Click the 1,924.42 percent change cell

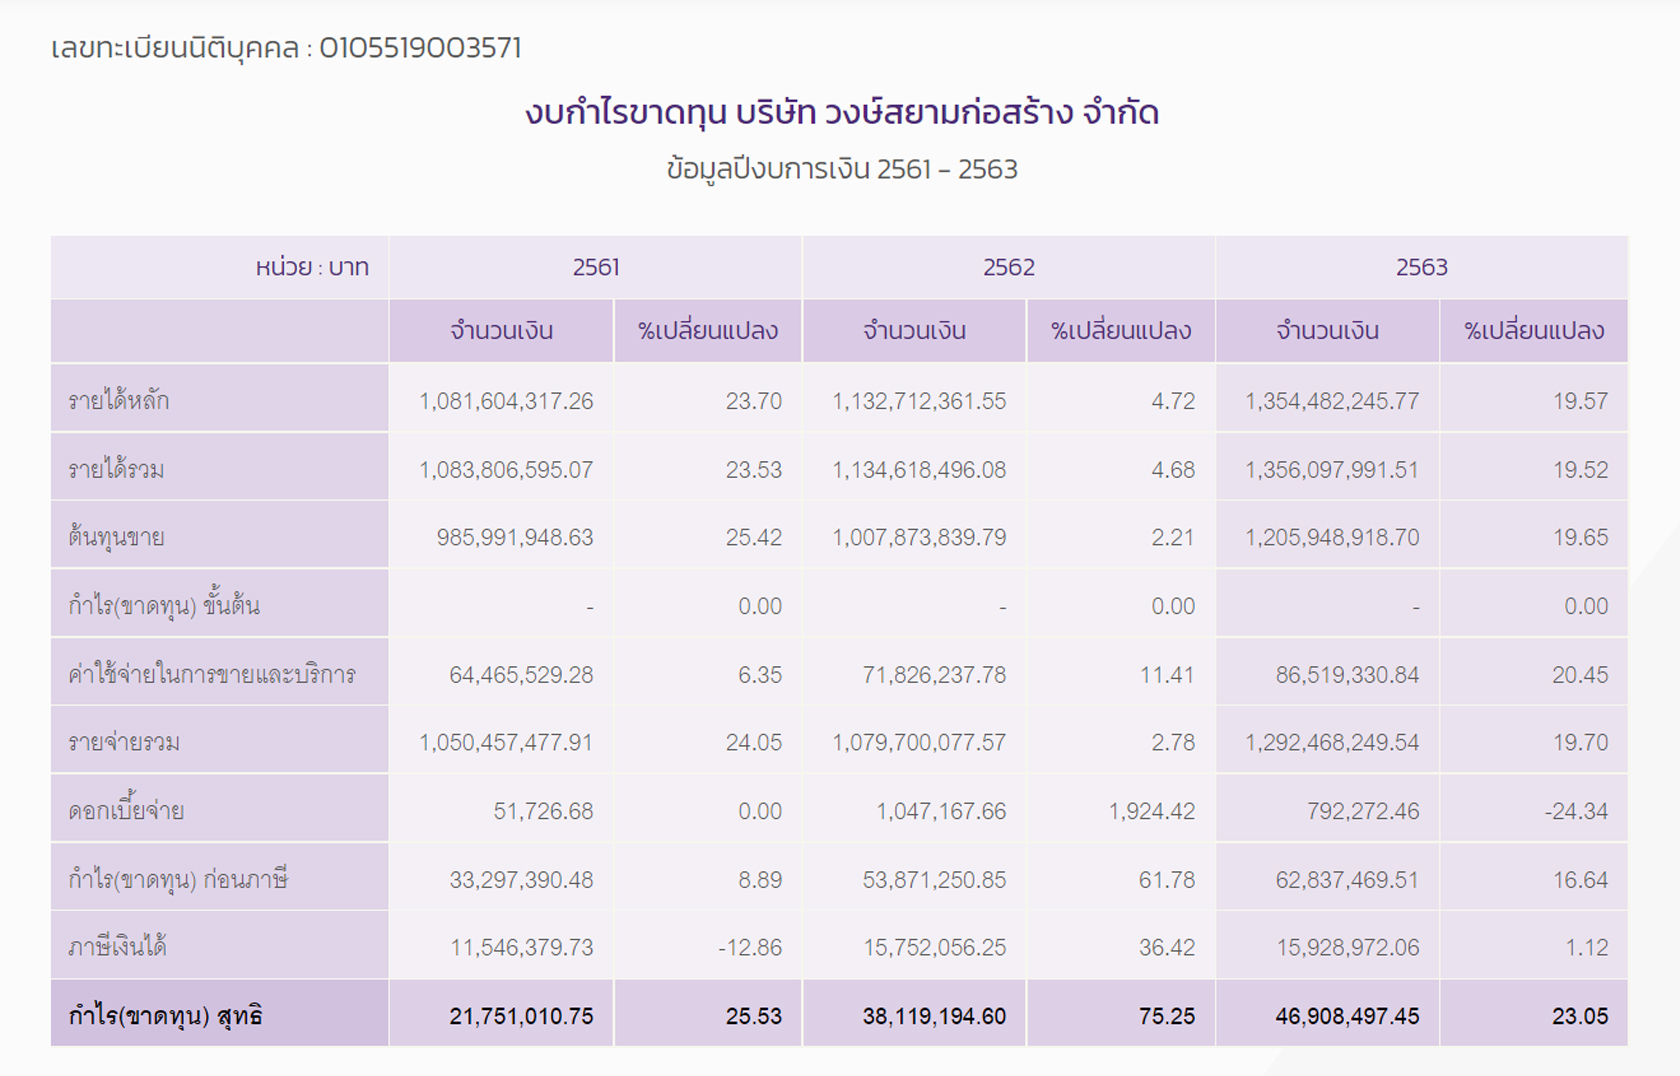1151,811
